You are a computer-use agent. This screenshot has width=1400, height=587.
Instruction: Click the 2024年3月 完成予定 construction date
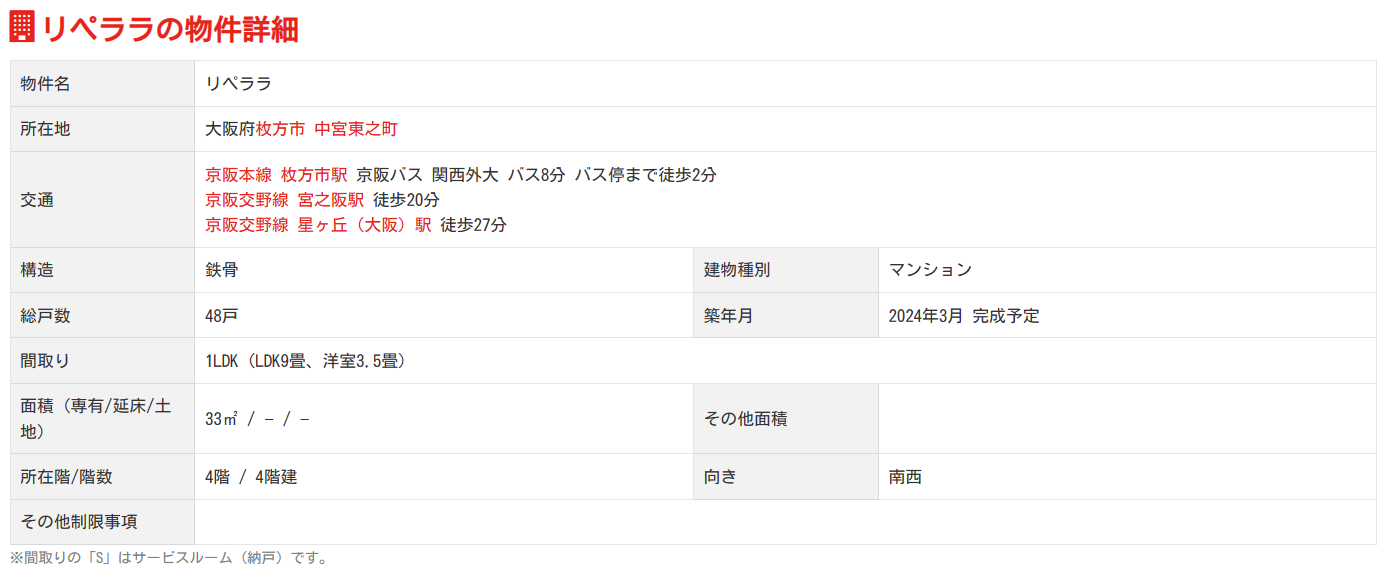pyautogui.click(x=964, y=316)
